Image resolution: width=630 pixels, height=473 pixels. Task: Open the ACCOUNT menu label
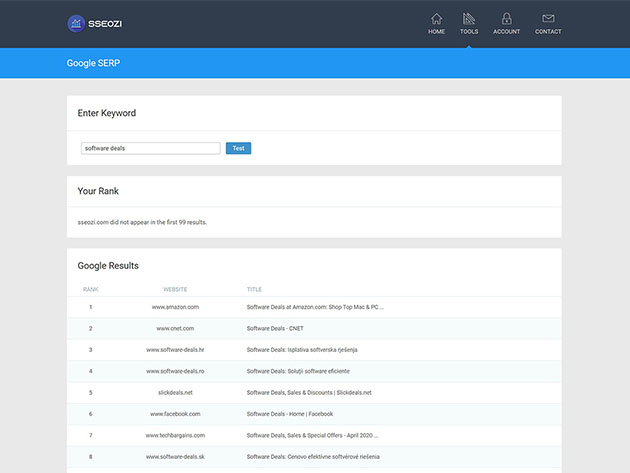pos(506,32)
